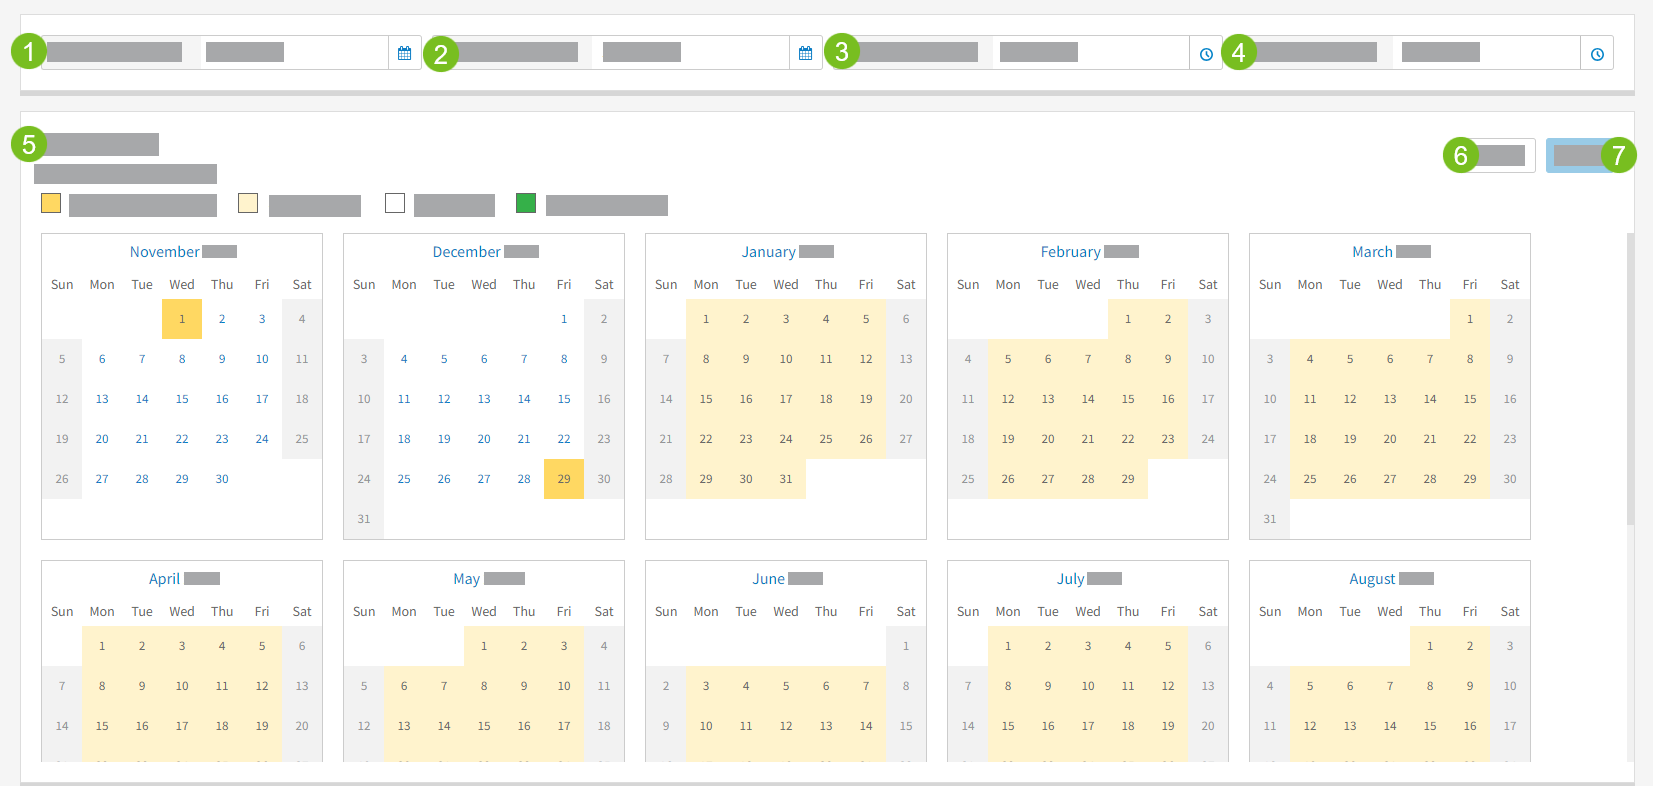Viewport: 1653px width, 786px height.
Task: Click the dark yellow legend swatch
Action: coord(51,203)
